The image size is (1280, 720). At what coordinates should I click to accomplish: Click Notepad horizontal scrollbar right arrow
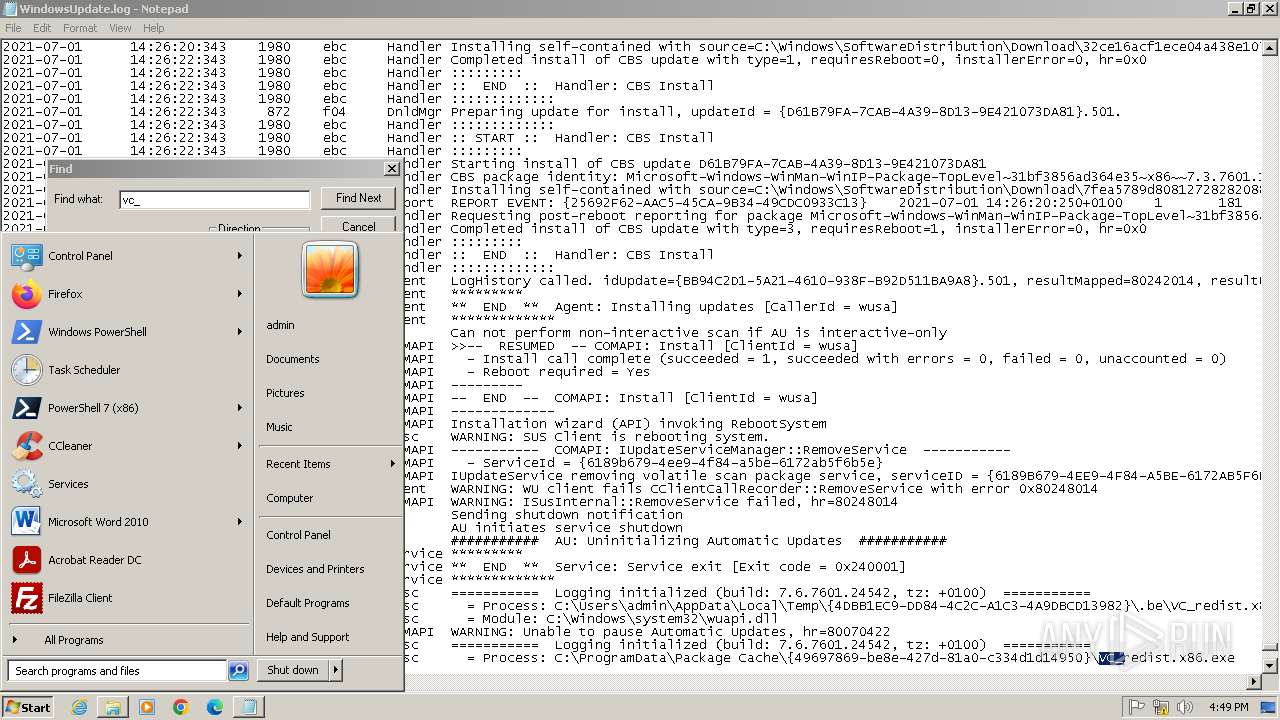pyautogui.click(x=1254, y=682)
